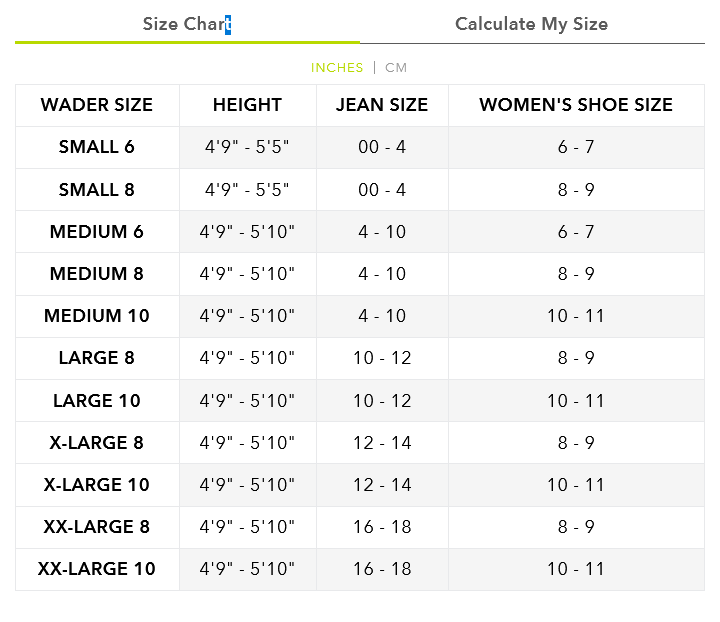Click the HEIGHT column header
The height and width of the screenshot is (622, 720).
[248, 105]
